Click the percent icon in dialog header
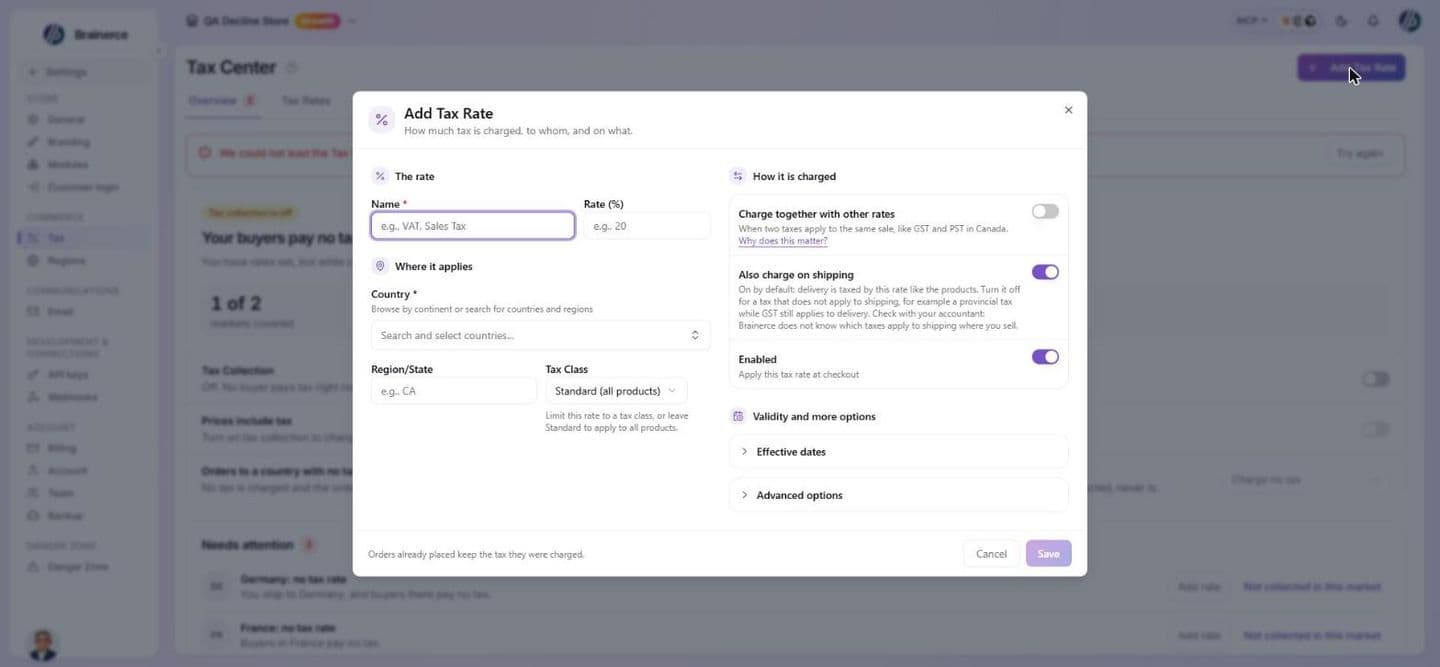 click(x=382, y=120)
